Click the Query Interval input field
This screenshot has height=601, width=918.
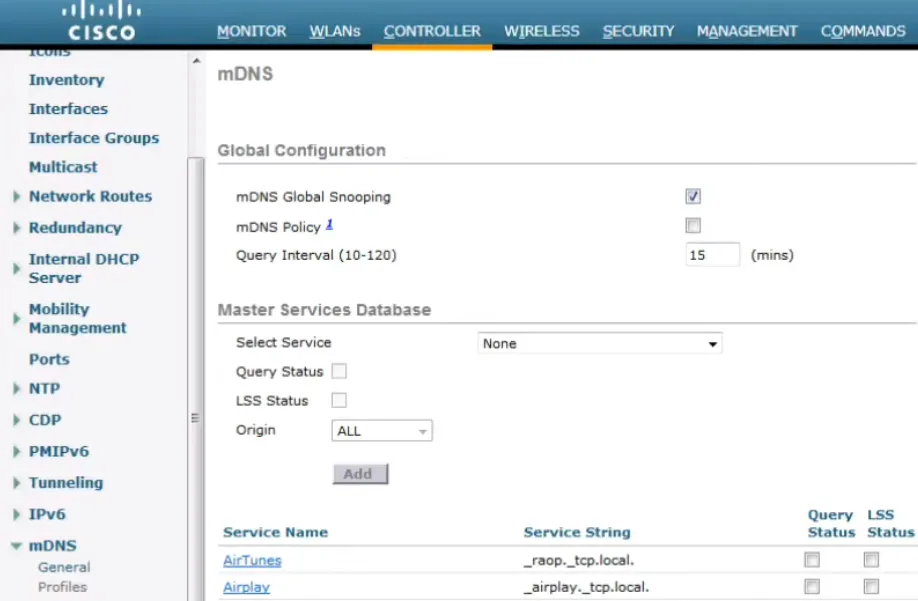(710, 255)
